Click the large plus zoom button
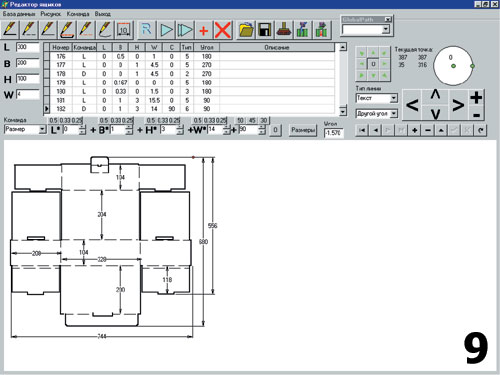The width and height of the screenshot is (500, 375). pos(476,97)
